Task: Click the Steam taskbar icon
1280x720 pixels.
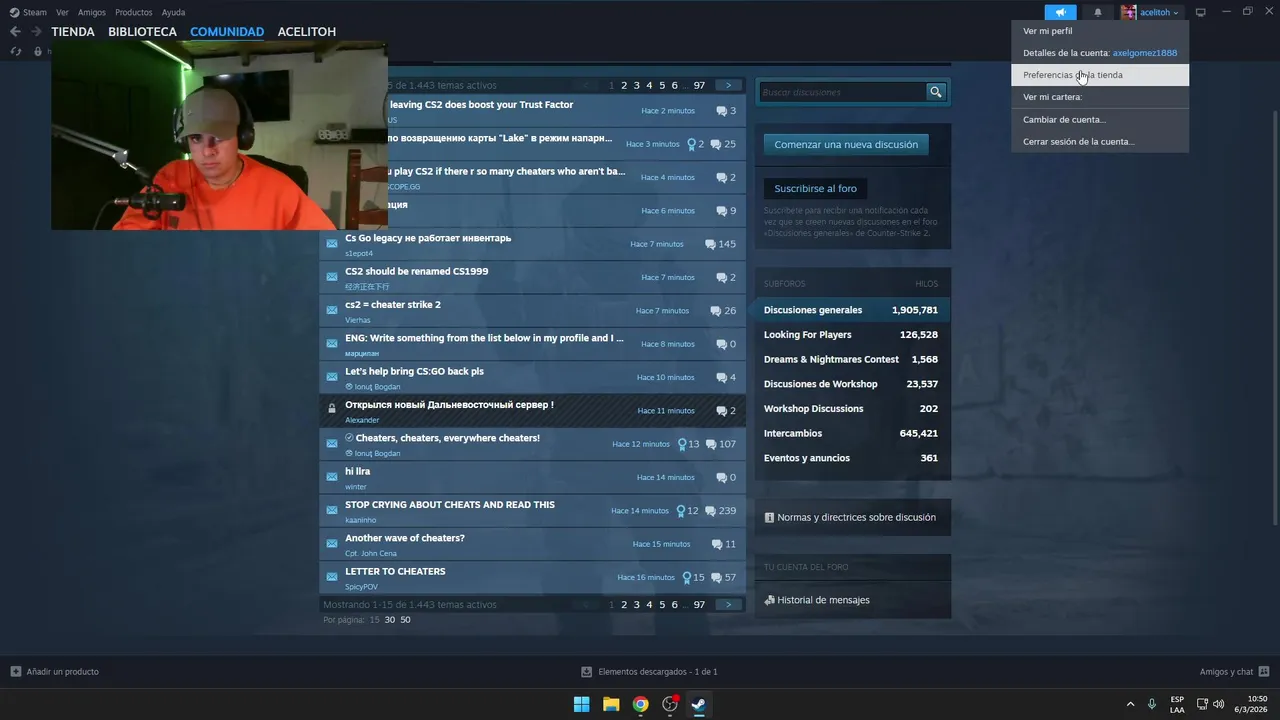Action: [699, 704]
